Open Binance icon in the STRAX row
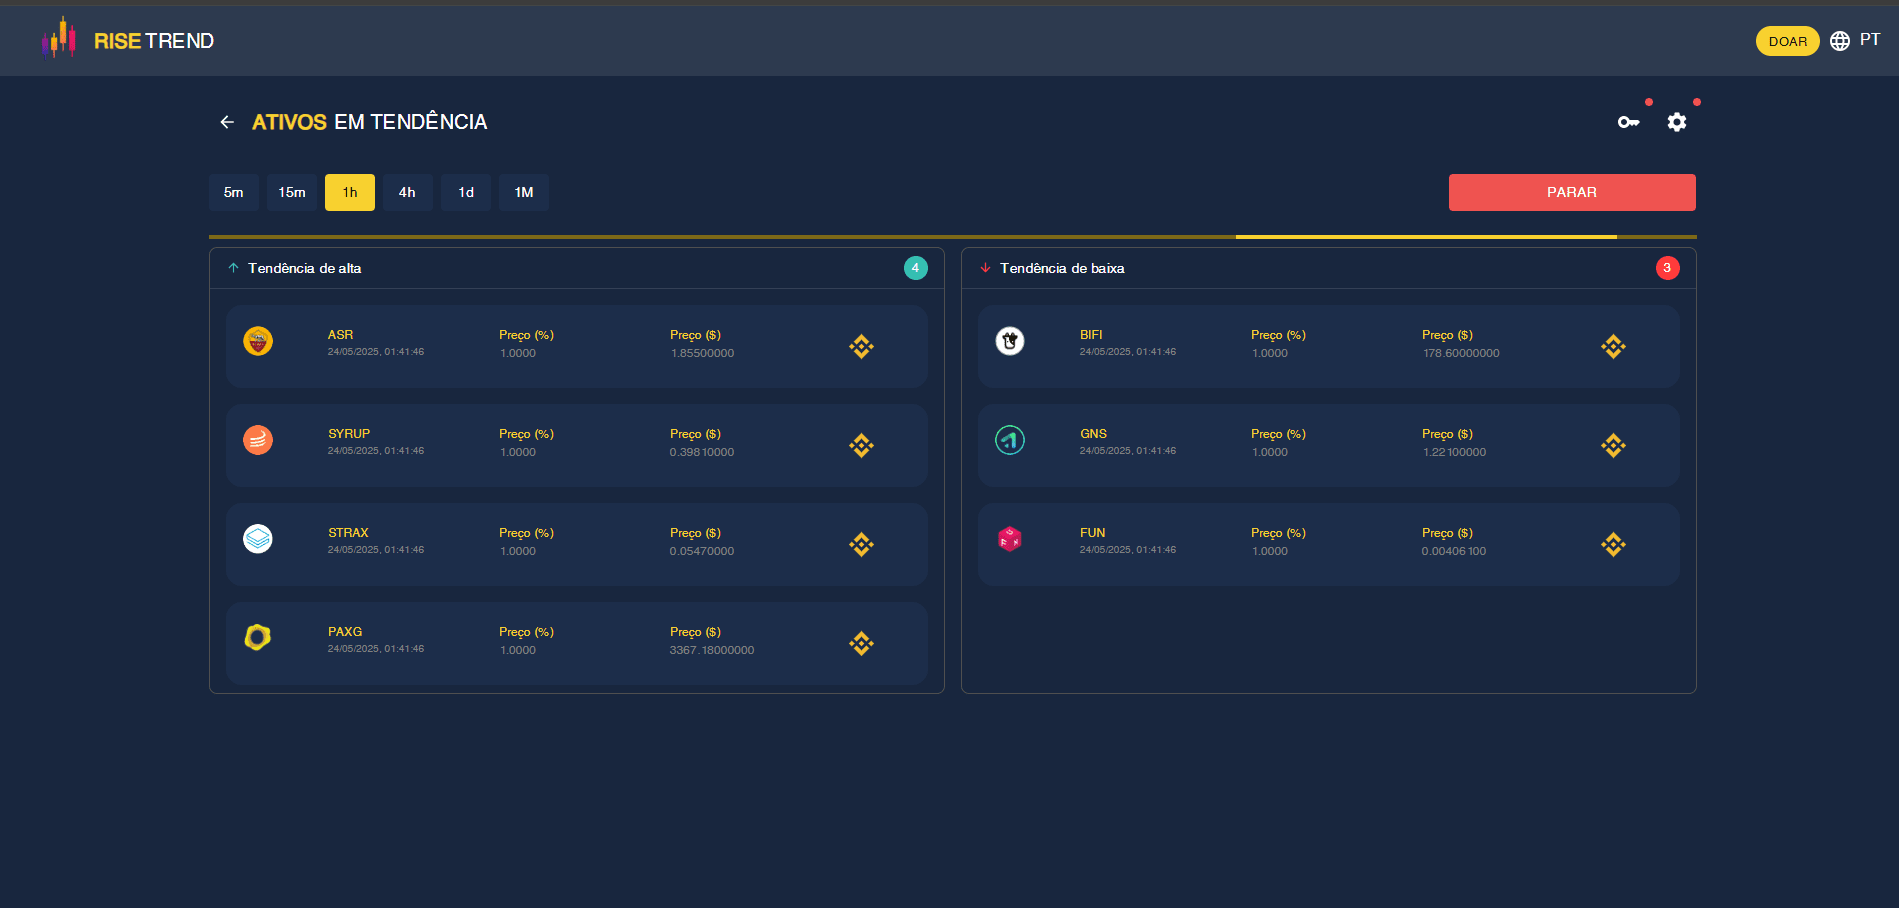Viewport: 1899px width, 908px height. point(862,545)
